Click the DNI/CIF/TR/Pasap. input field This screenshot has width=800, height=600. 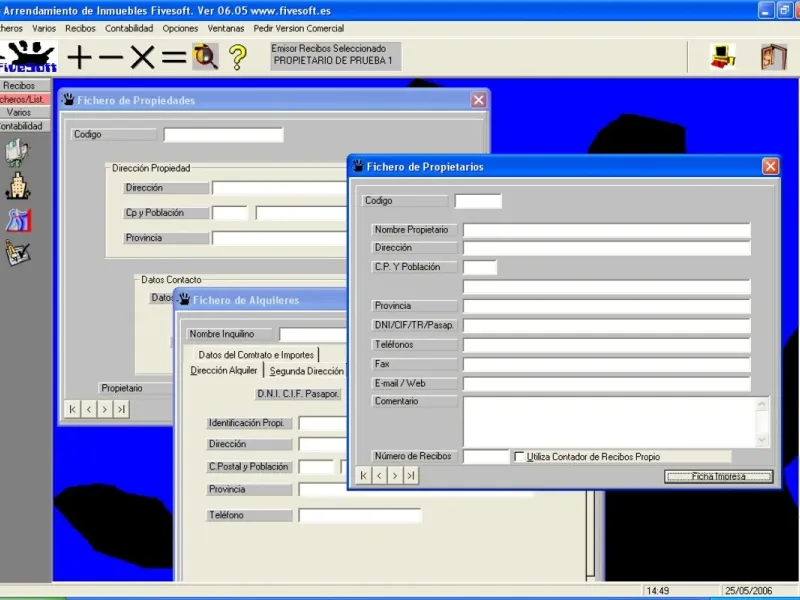(x=607, y=326)
